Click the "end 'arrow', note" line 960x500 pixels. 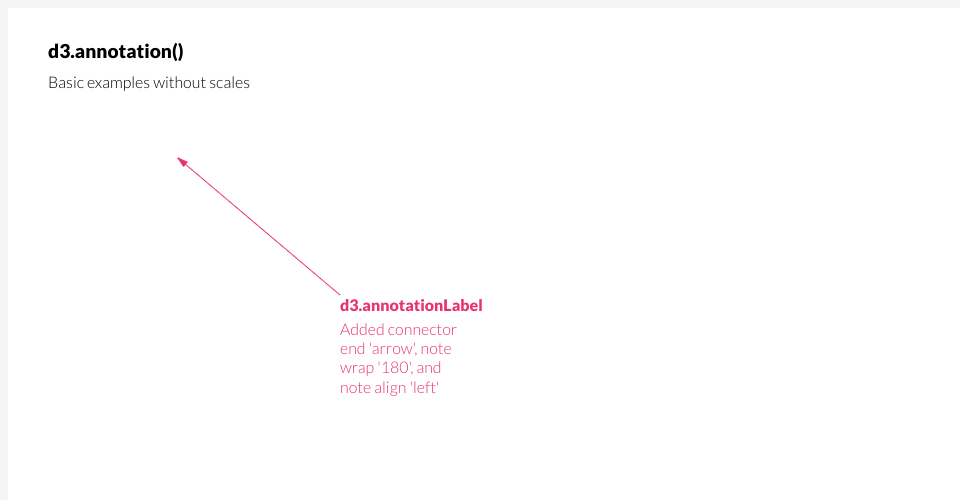pos(396,349)
